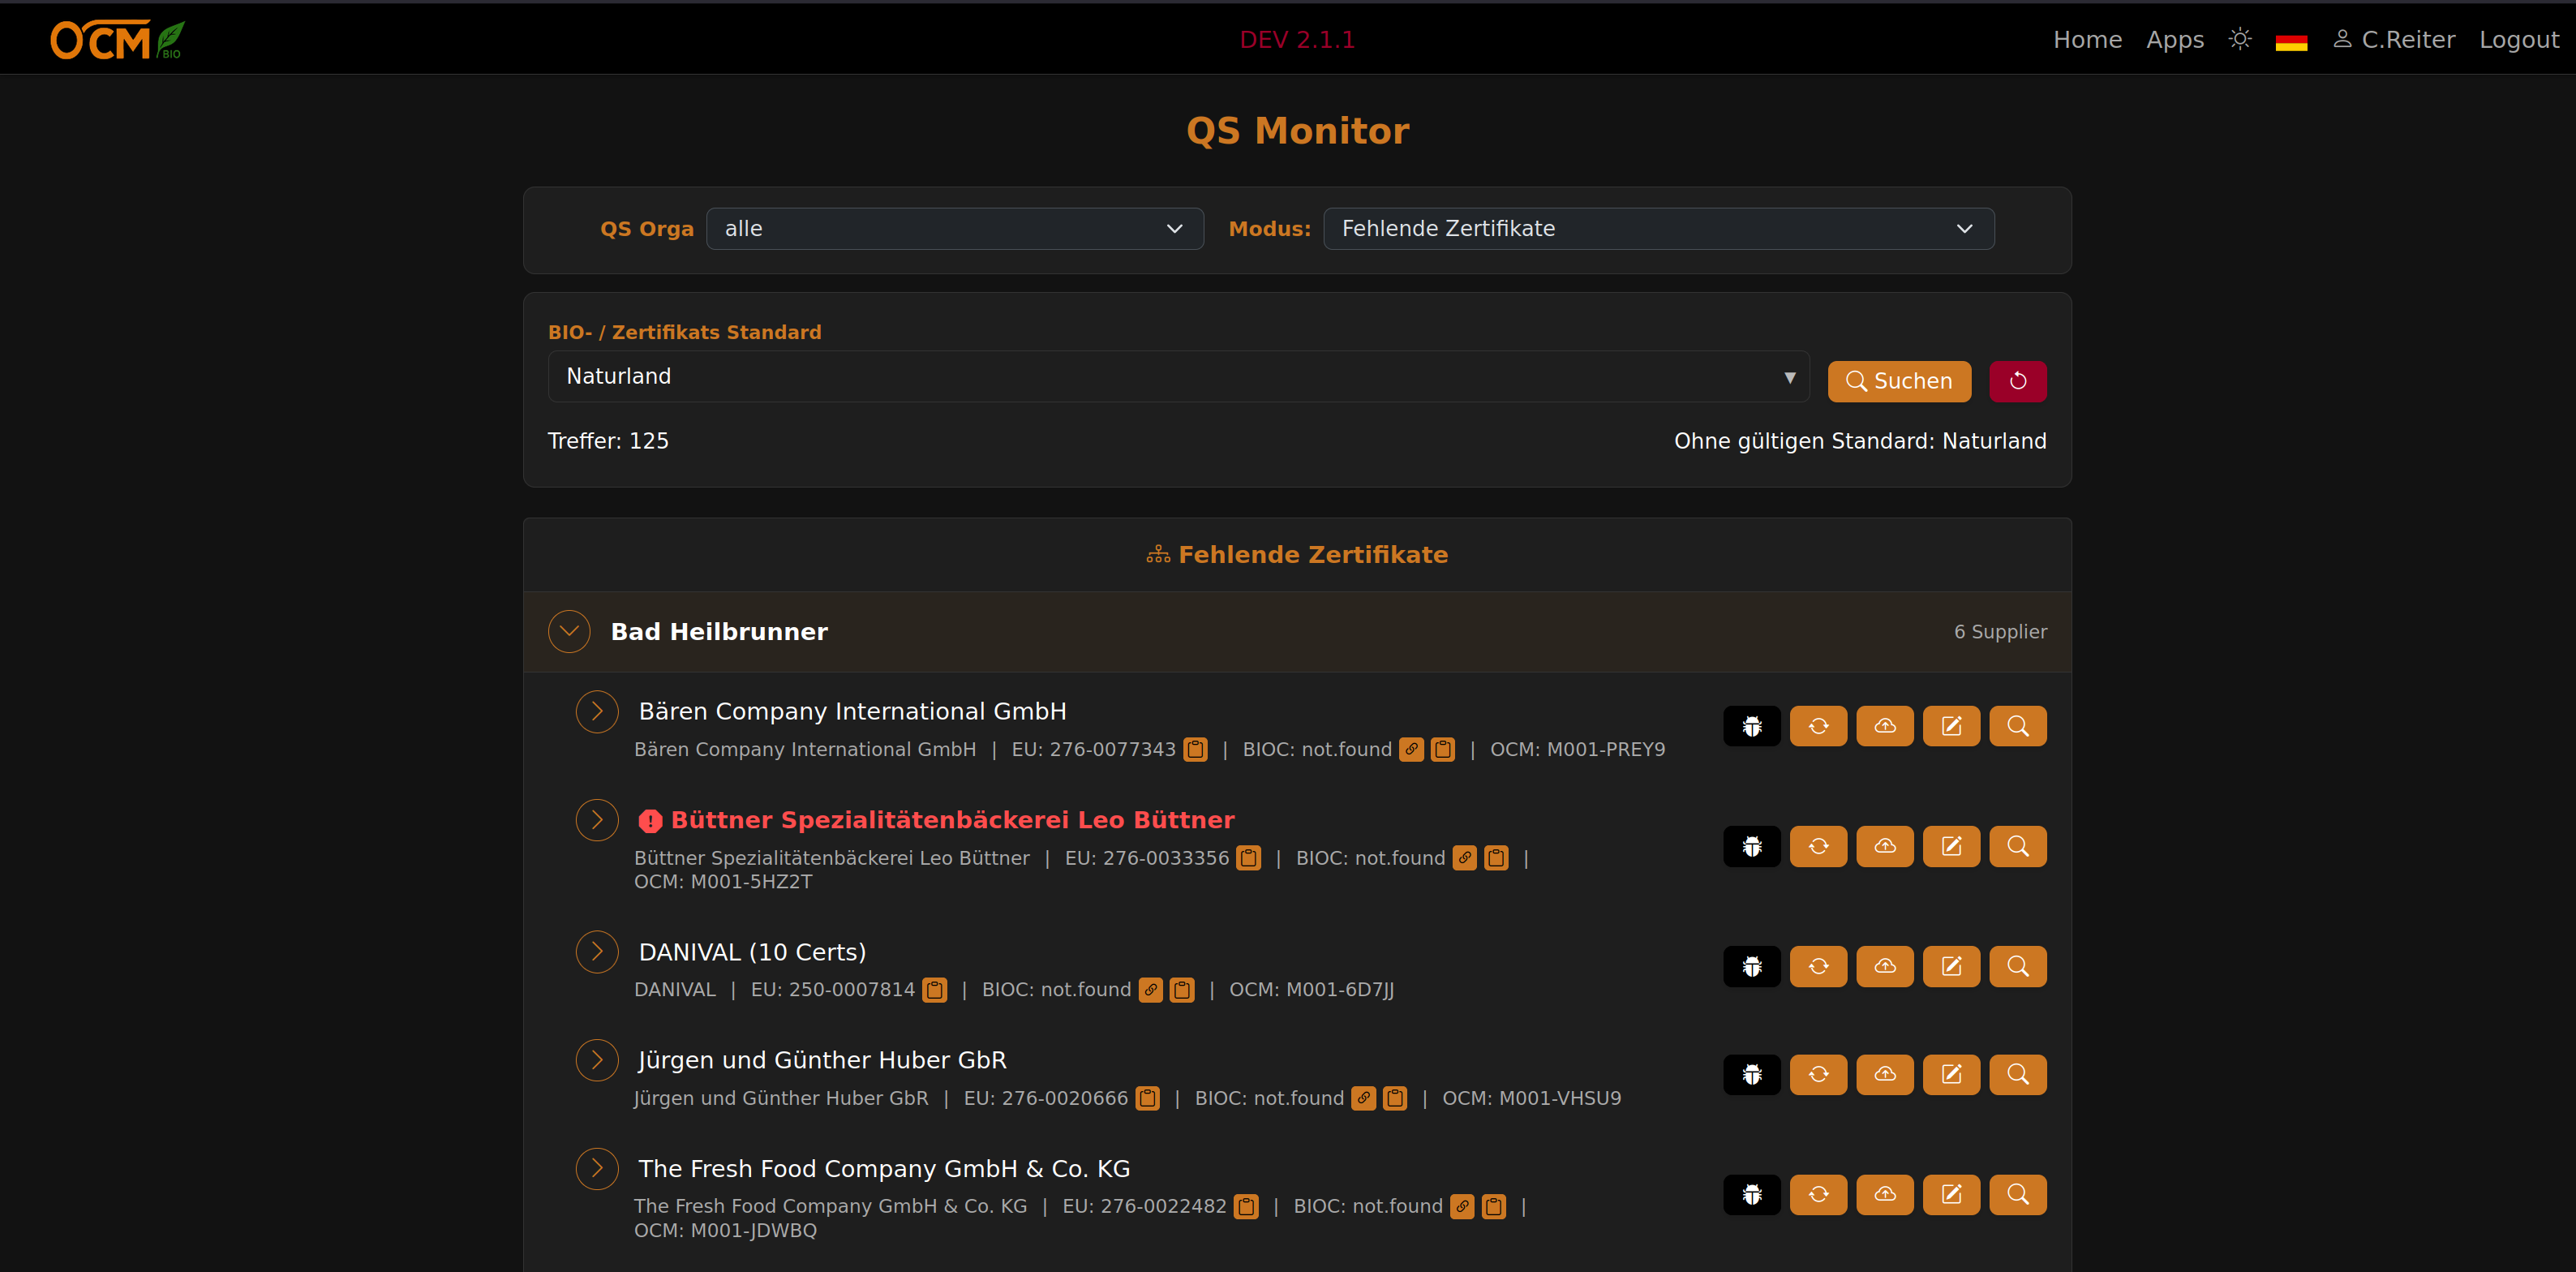Copy EU number 250-0007814

(934, 990)
